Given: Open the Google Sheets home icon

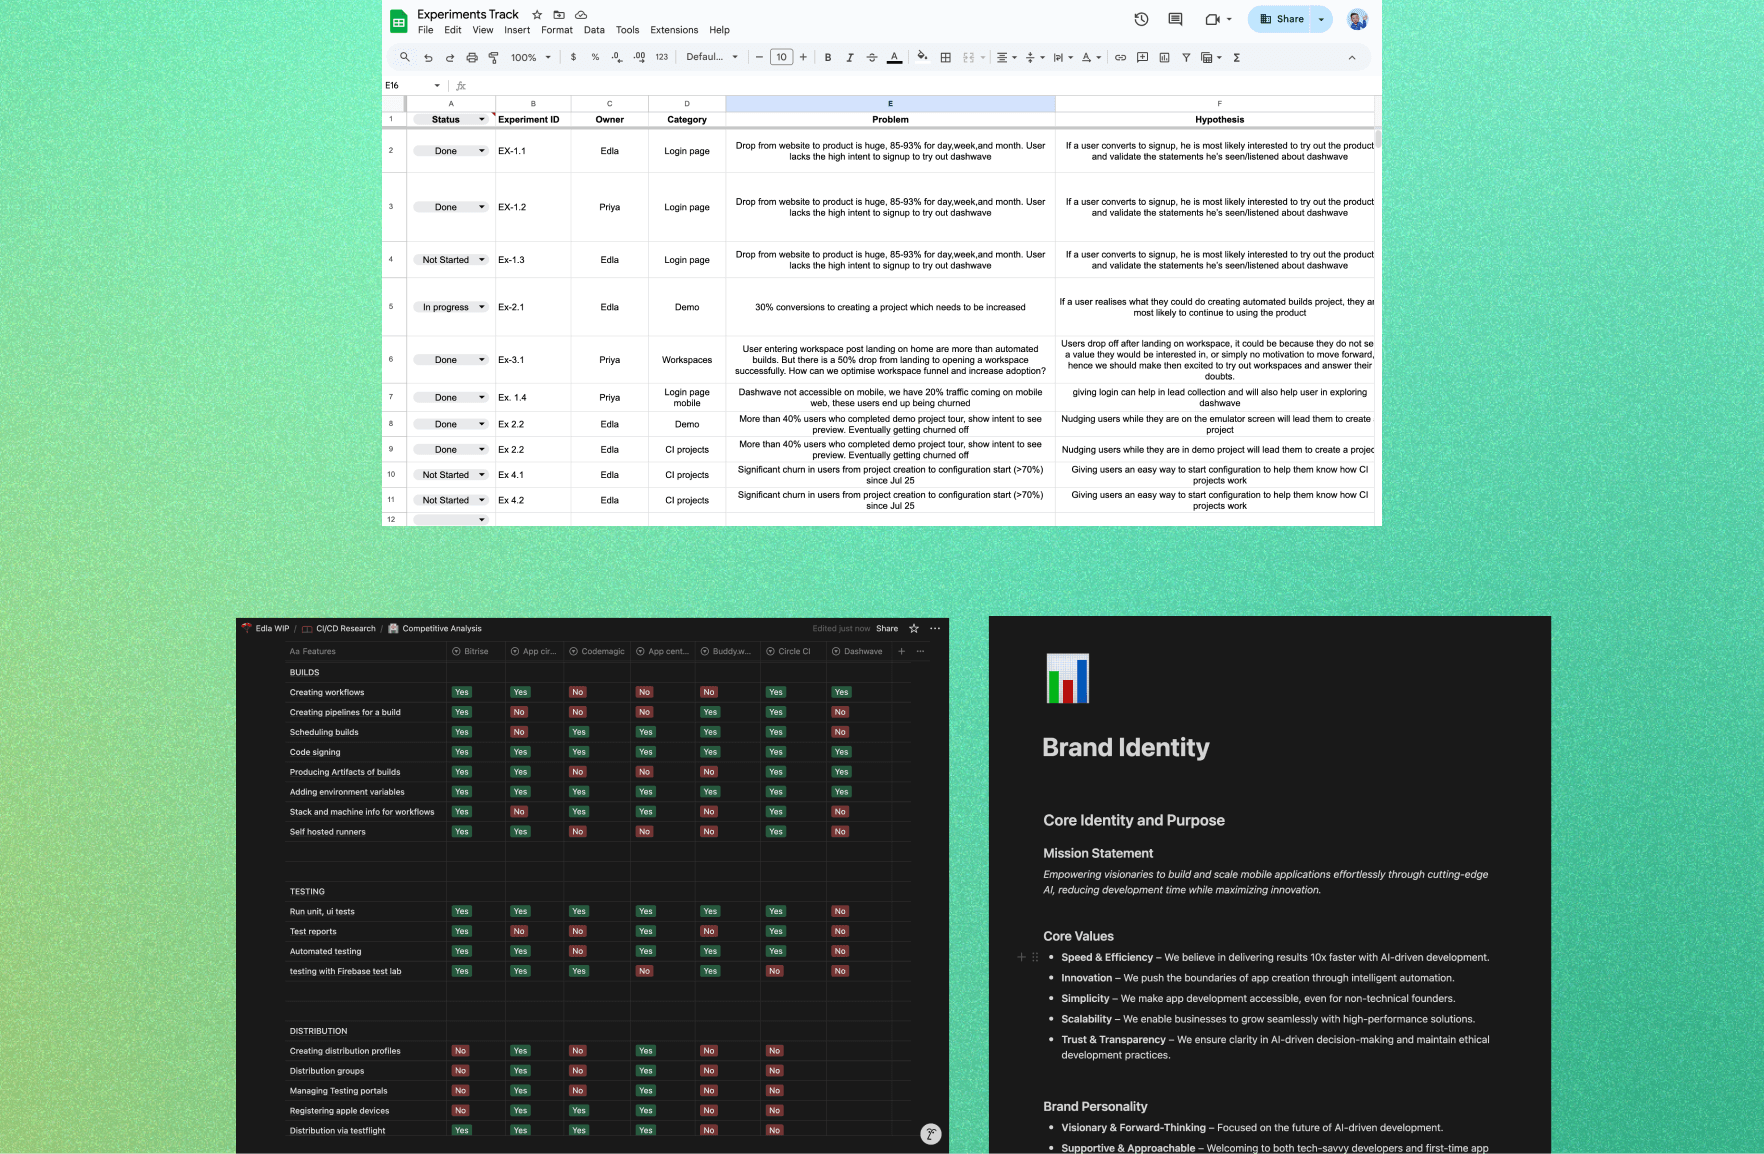Looking at the screenshot, I should point(398,21).
